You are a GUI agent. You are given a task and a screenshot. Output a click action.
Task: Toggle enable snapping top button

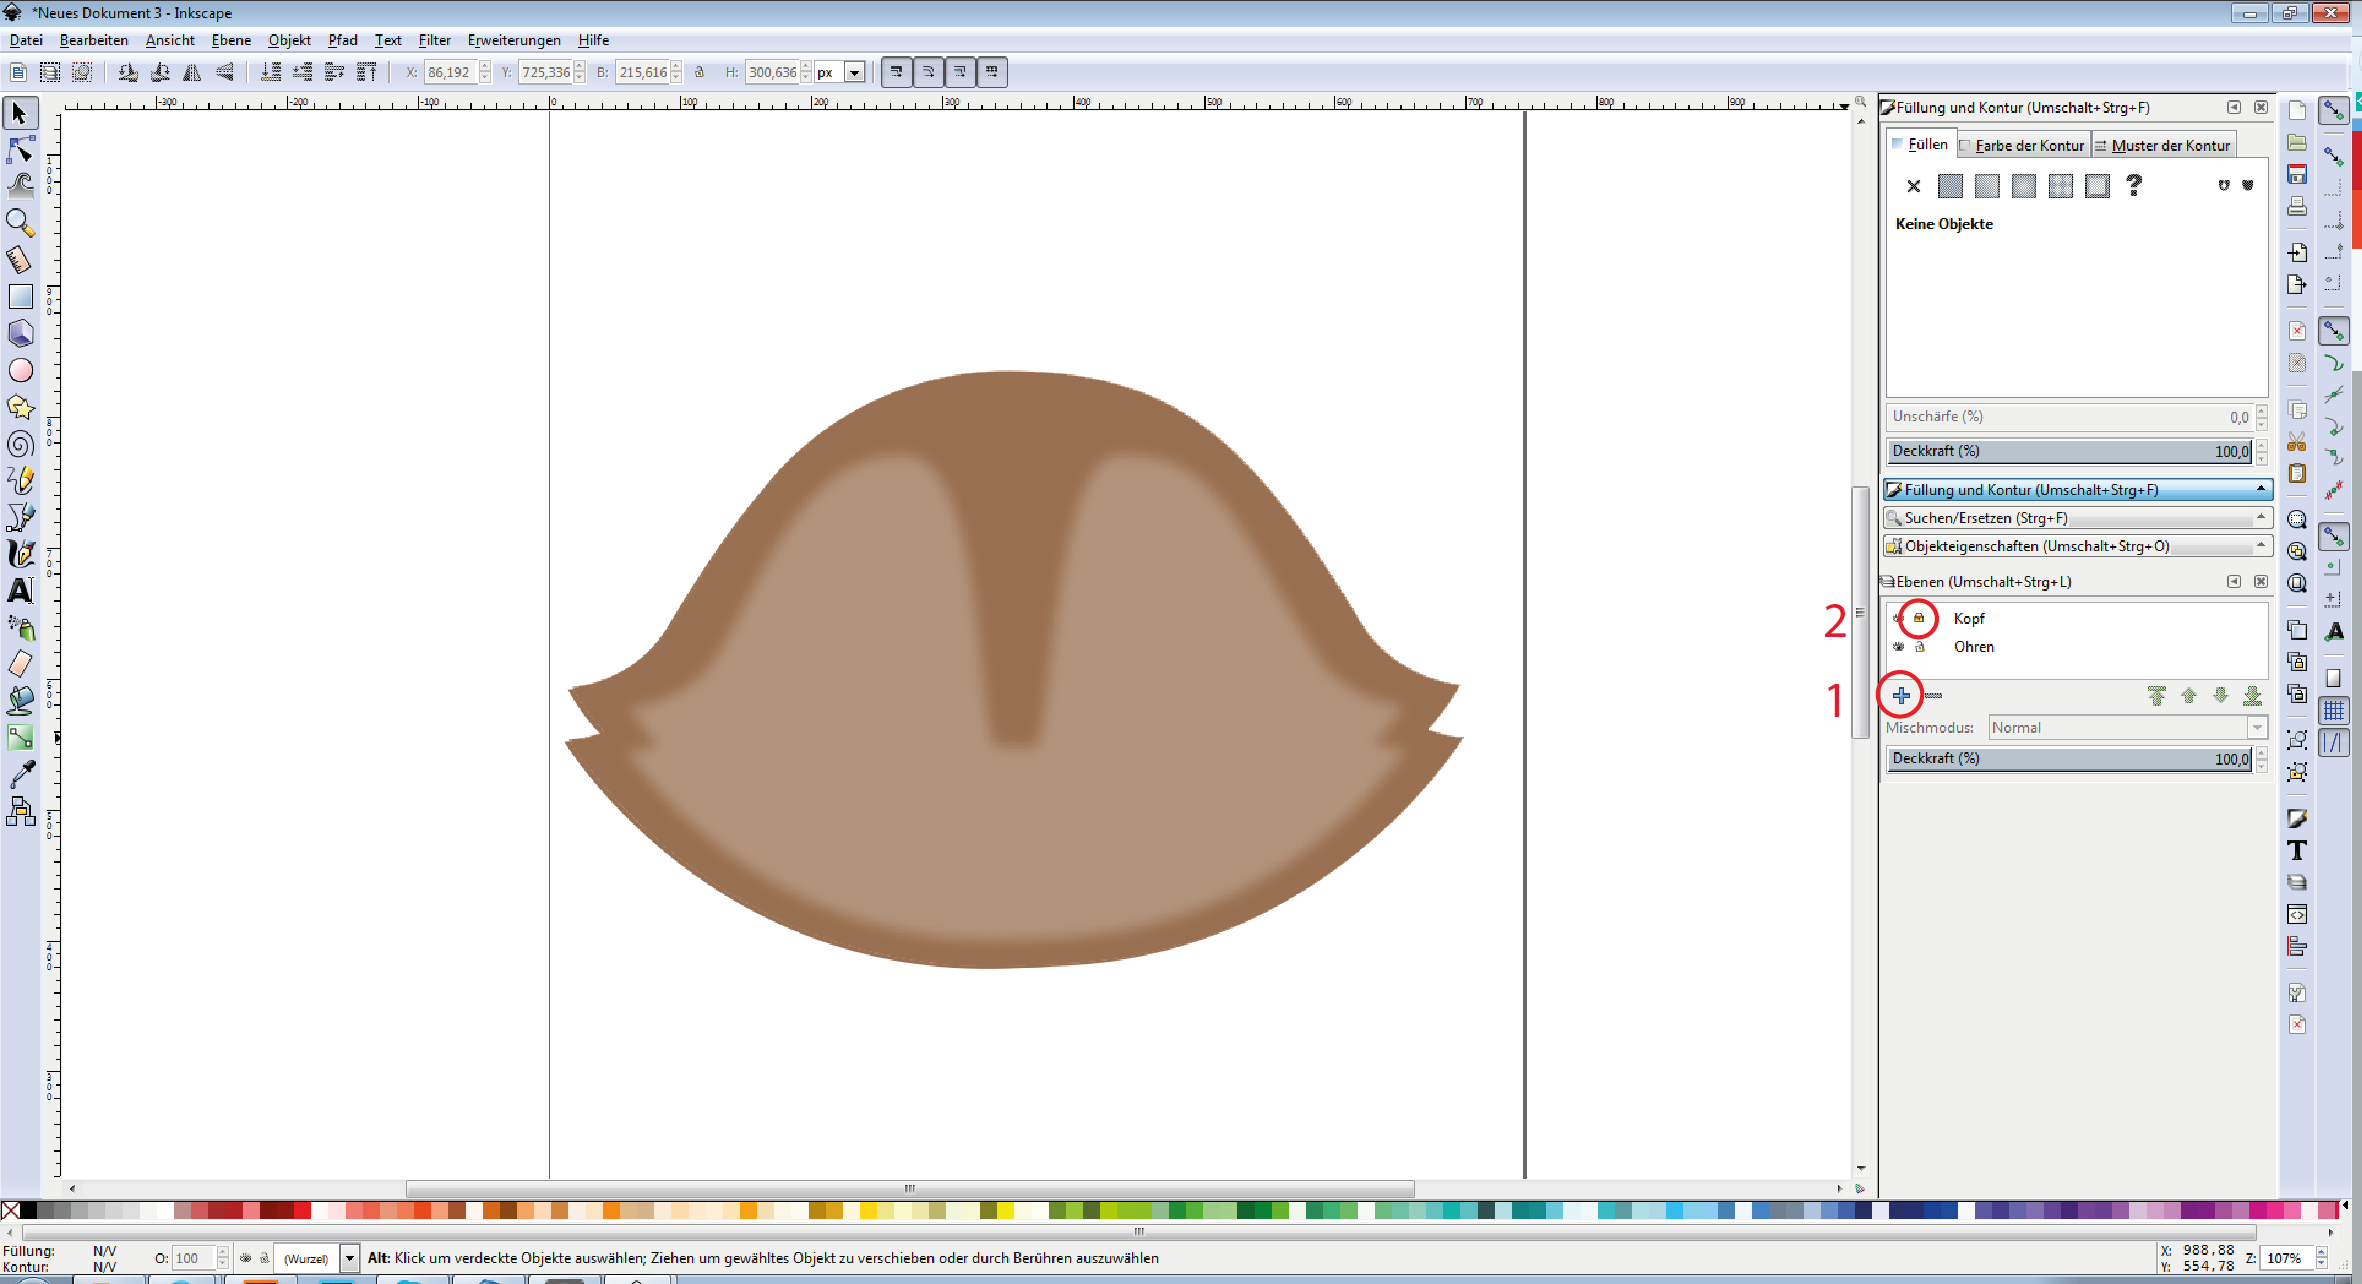2334,111
